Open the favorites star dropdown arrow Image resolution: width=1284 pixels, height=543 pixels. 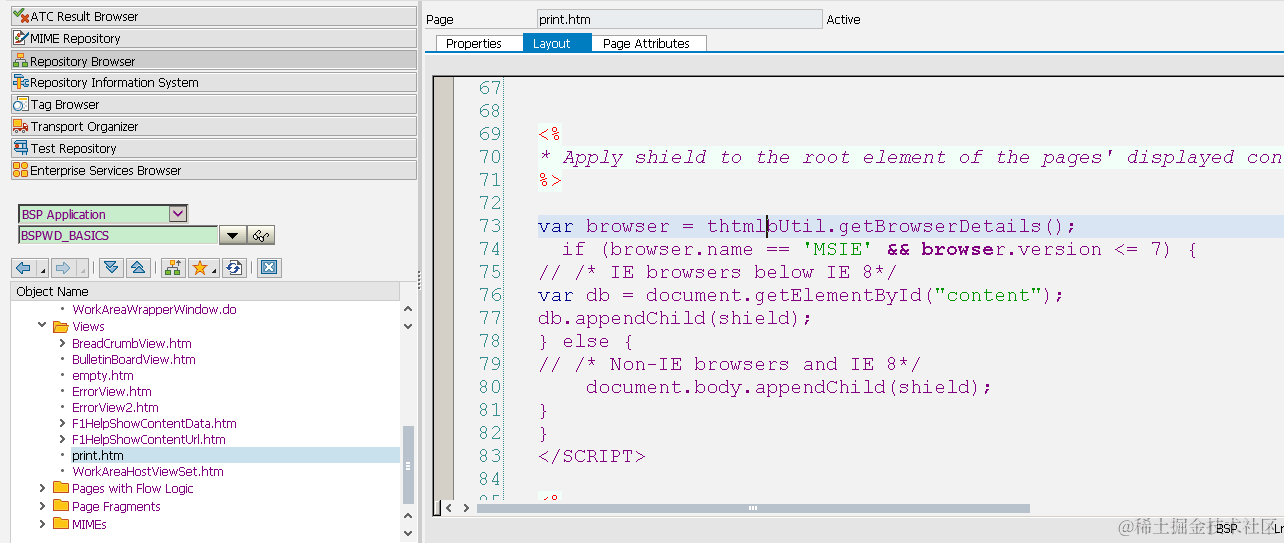pyautogui.click(x=214, y=269)
